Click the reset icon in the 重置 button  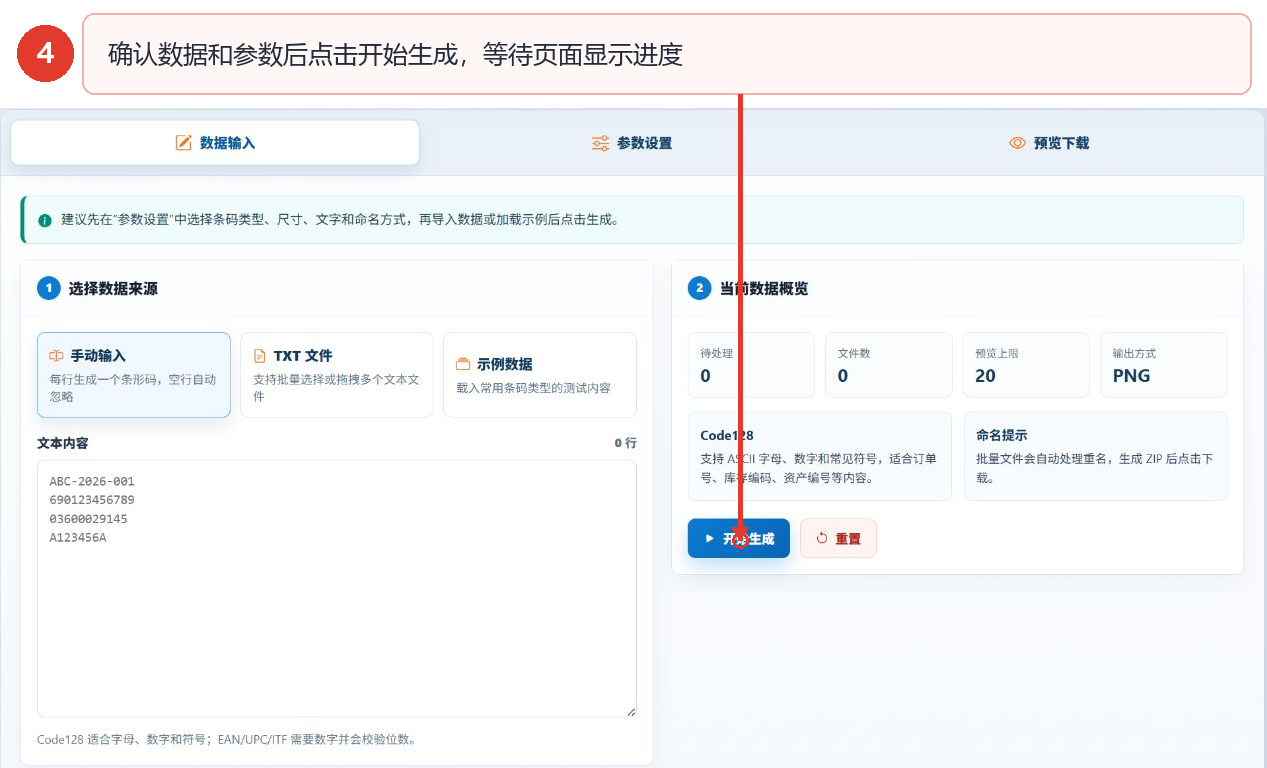click(x=822, y=538)
